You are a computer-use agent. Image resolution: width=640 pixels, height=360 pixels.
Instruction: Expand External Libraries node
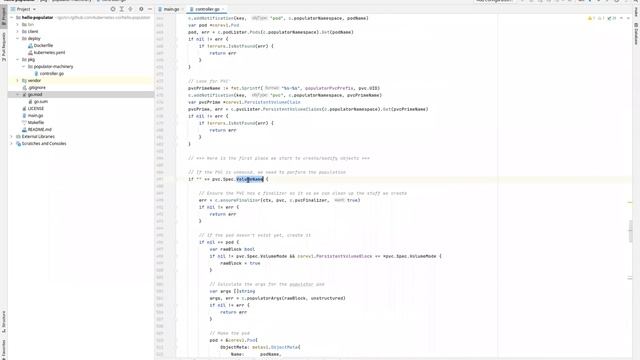tap(12, 136)
